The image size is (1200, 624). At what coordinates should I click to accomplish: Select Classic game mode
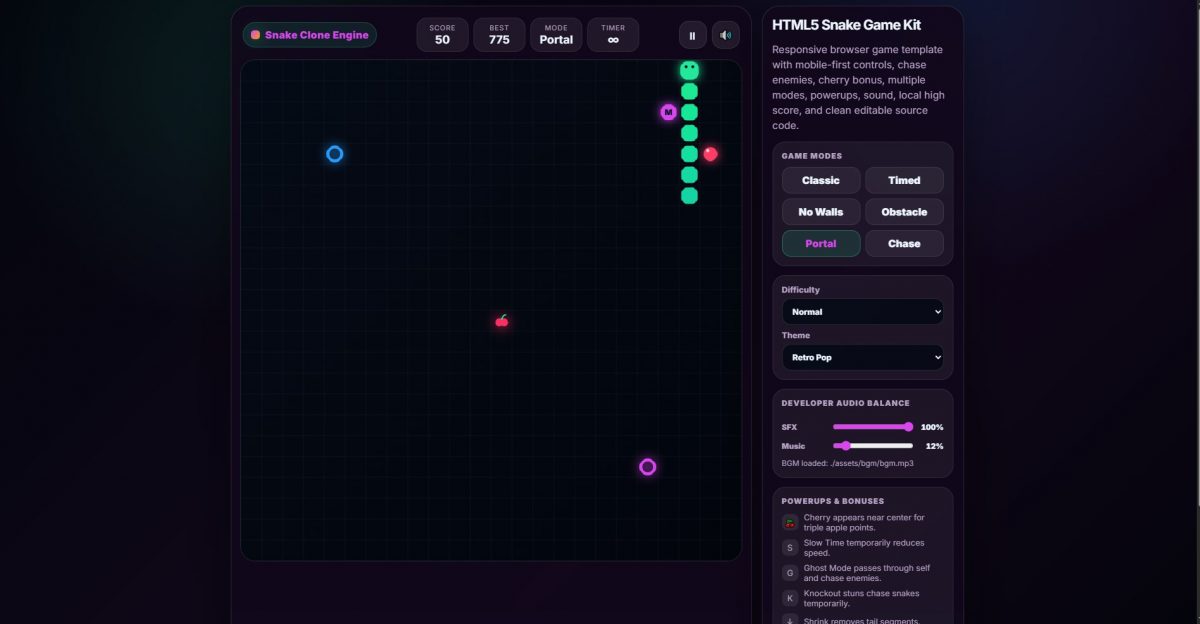coord(821,180)
